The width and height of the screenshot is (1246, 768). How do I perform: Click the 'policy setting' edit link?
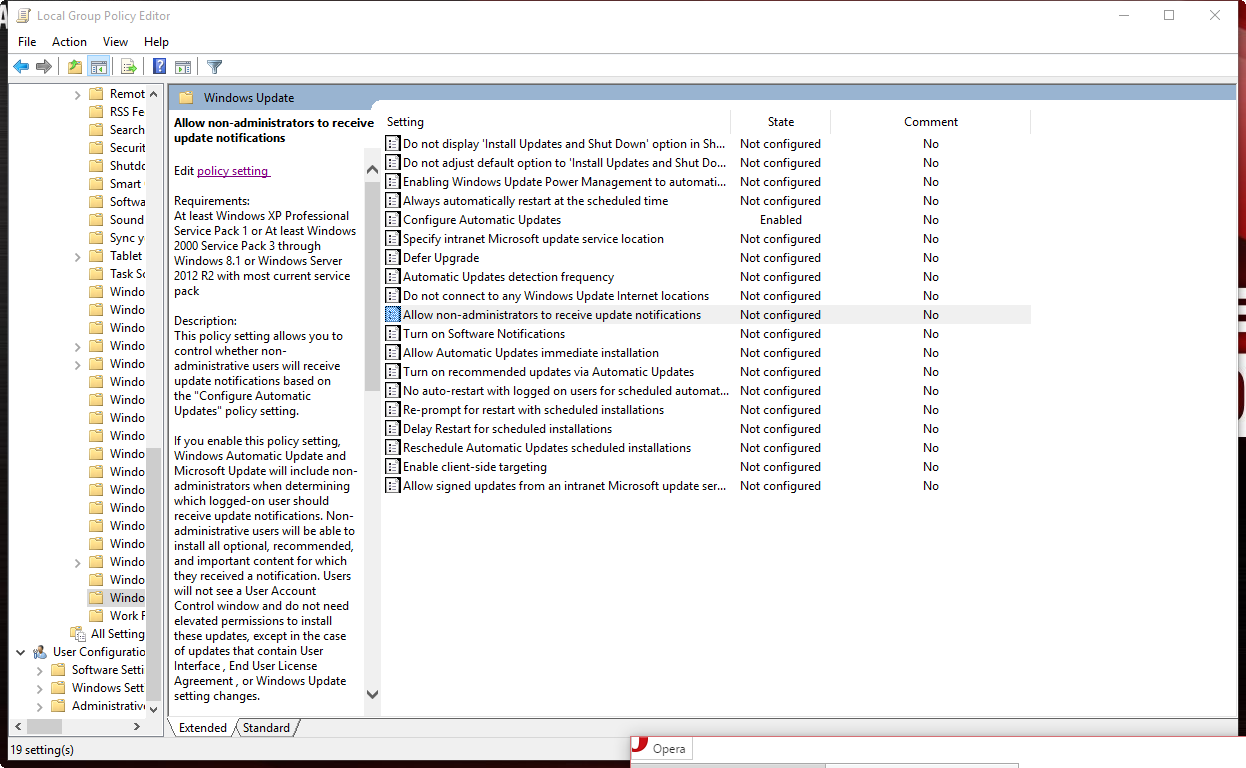(233, 171)
